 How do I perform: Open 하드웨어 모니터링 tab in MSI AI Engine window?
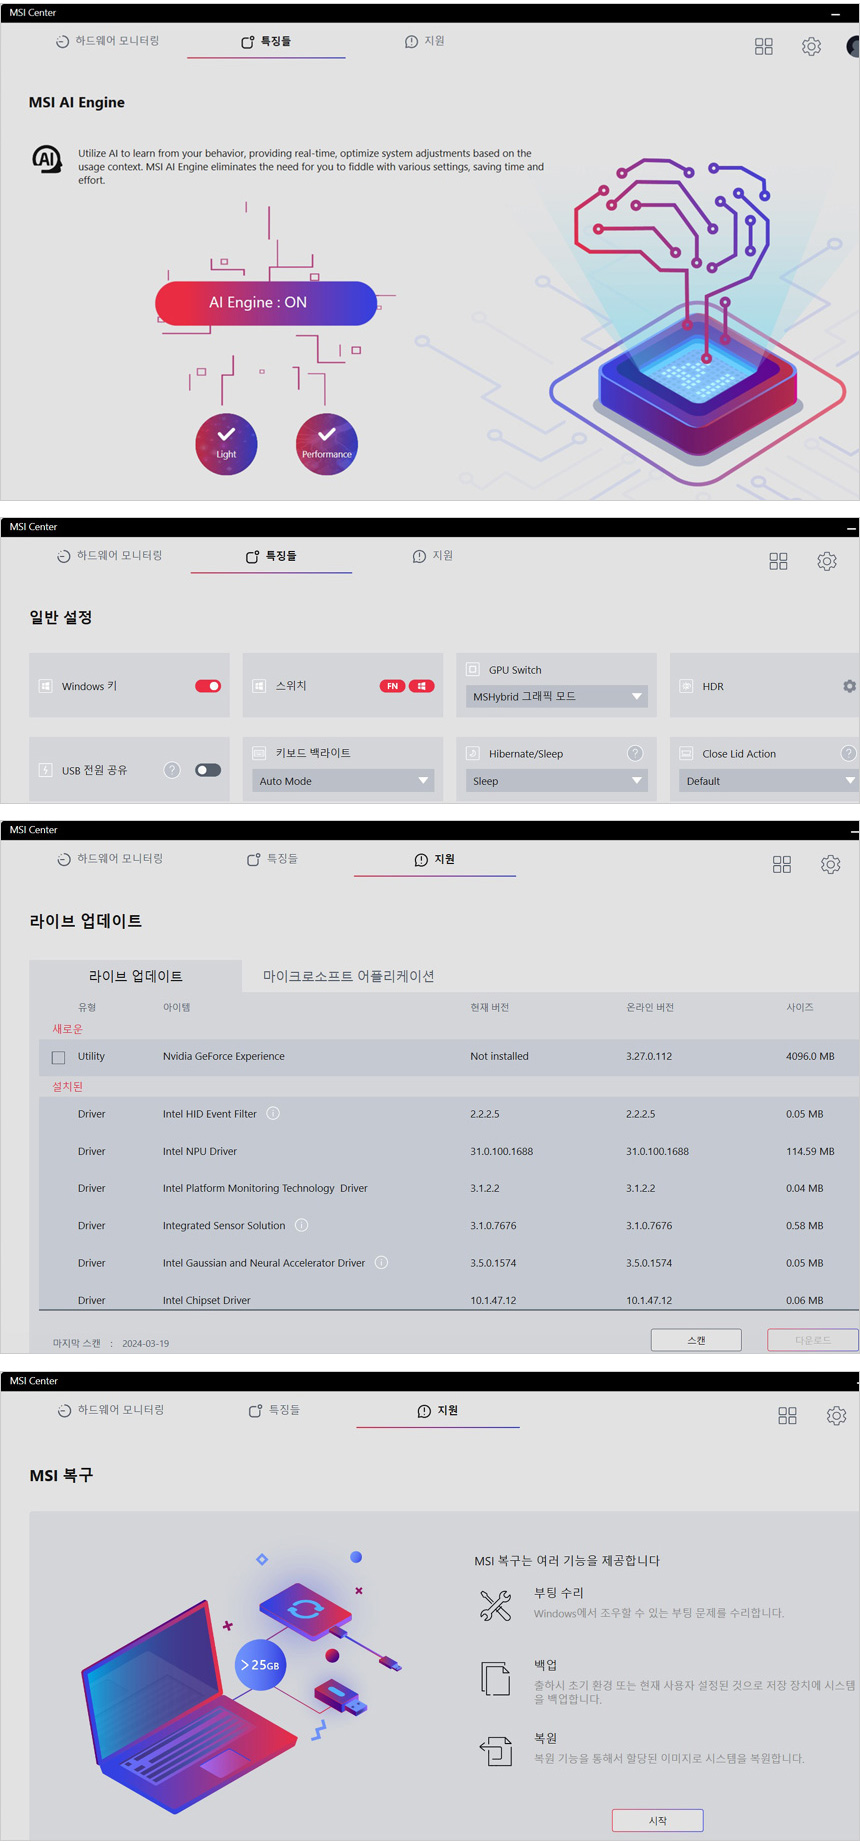[108, 41]
